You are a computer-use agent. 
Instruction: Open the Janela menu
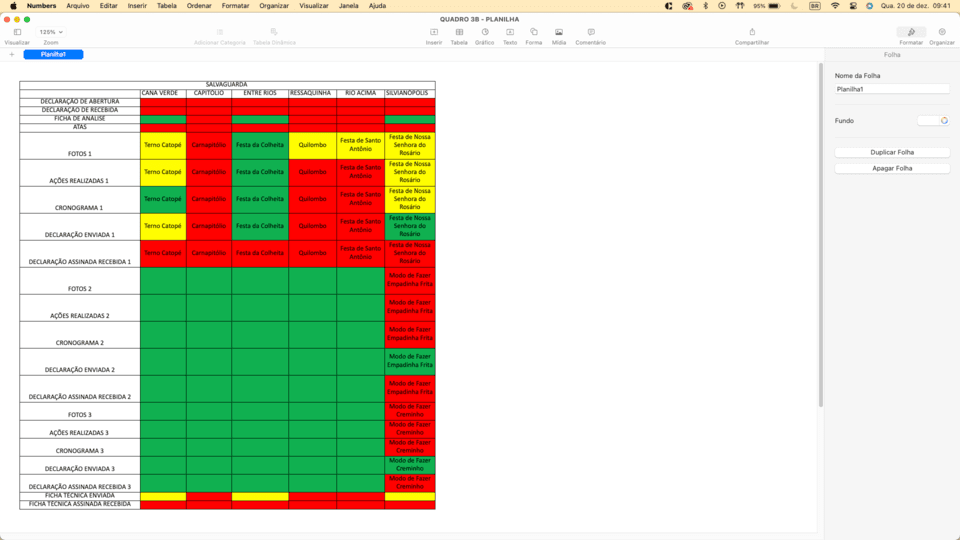point(348,6)
